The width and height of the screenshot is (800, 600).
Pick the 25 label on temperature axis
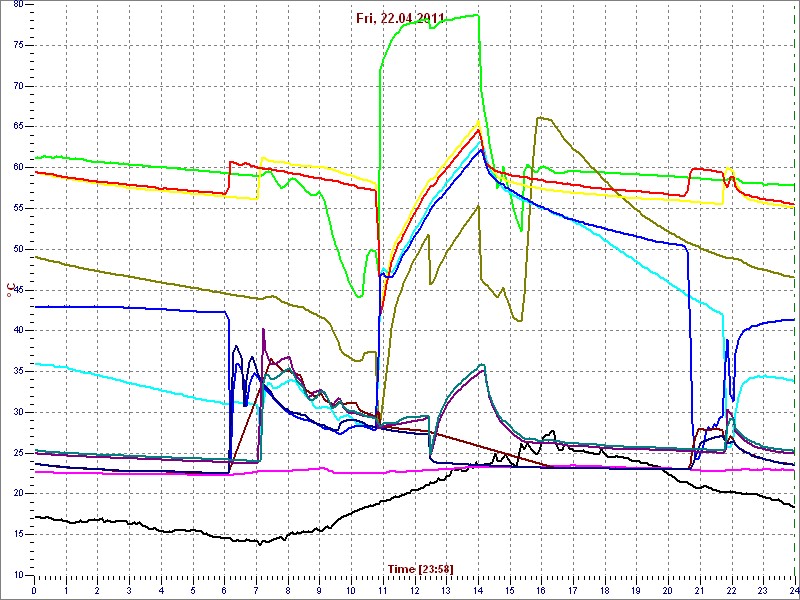(17, 453)
